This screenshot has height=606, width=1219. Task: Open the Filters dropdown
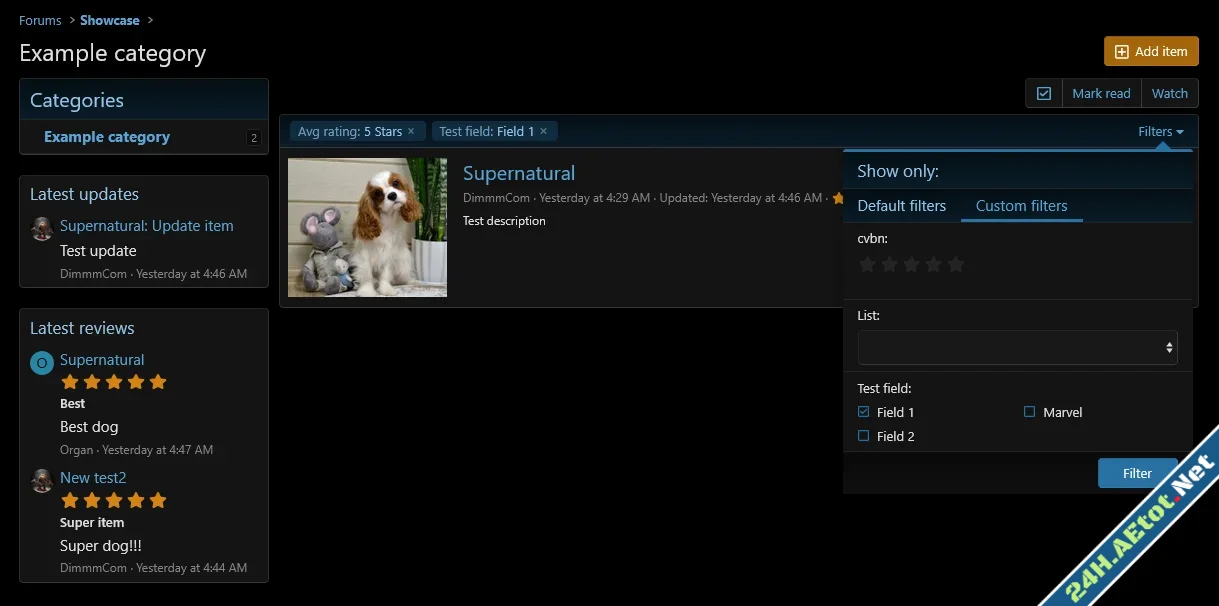pyautogui.click(x=1158, y=131)
